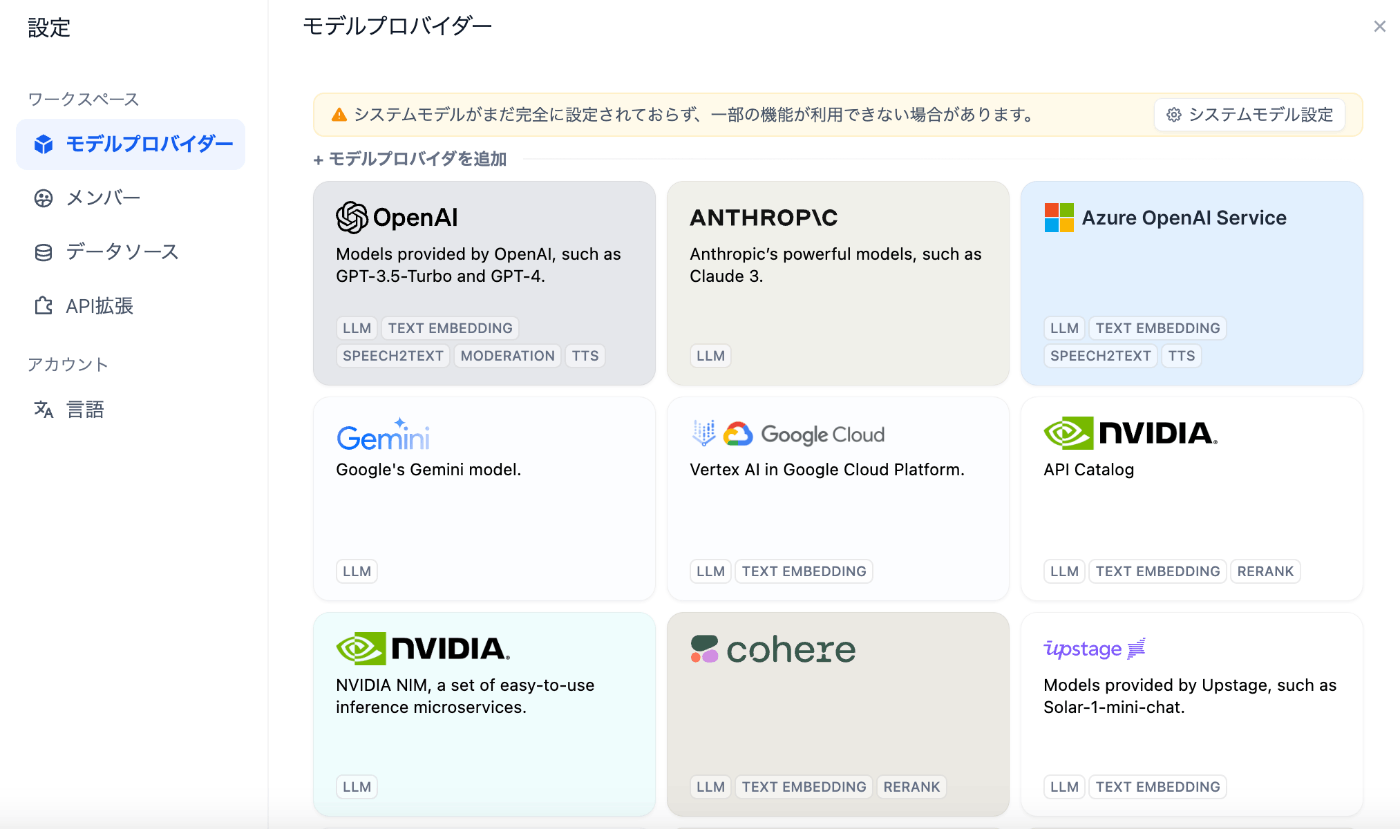This screenshot has width=1400, height=829.
Task: Open the モデルプロバイダー settings tab
Action: [x=130, y=144]
